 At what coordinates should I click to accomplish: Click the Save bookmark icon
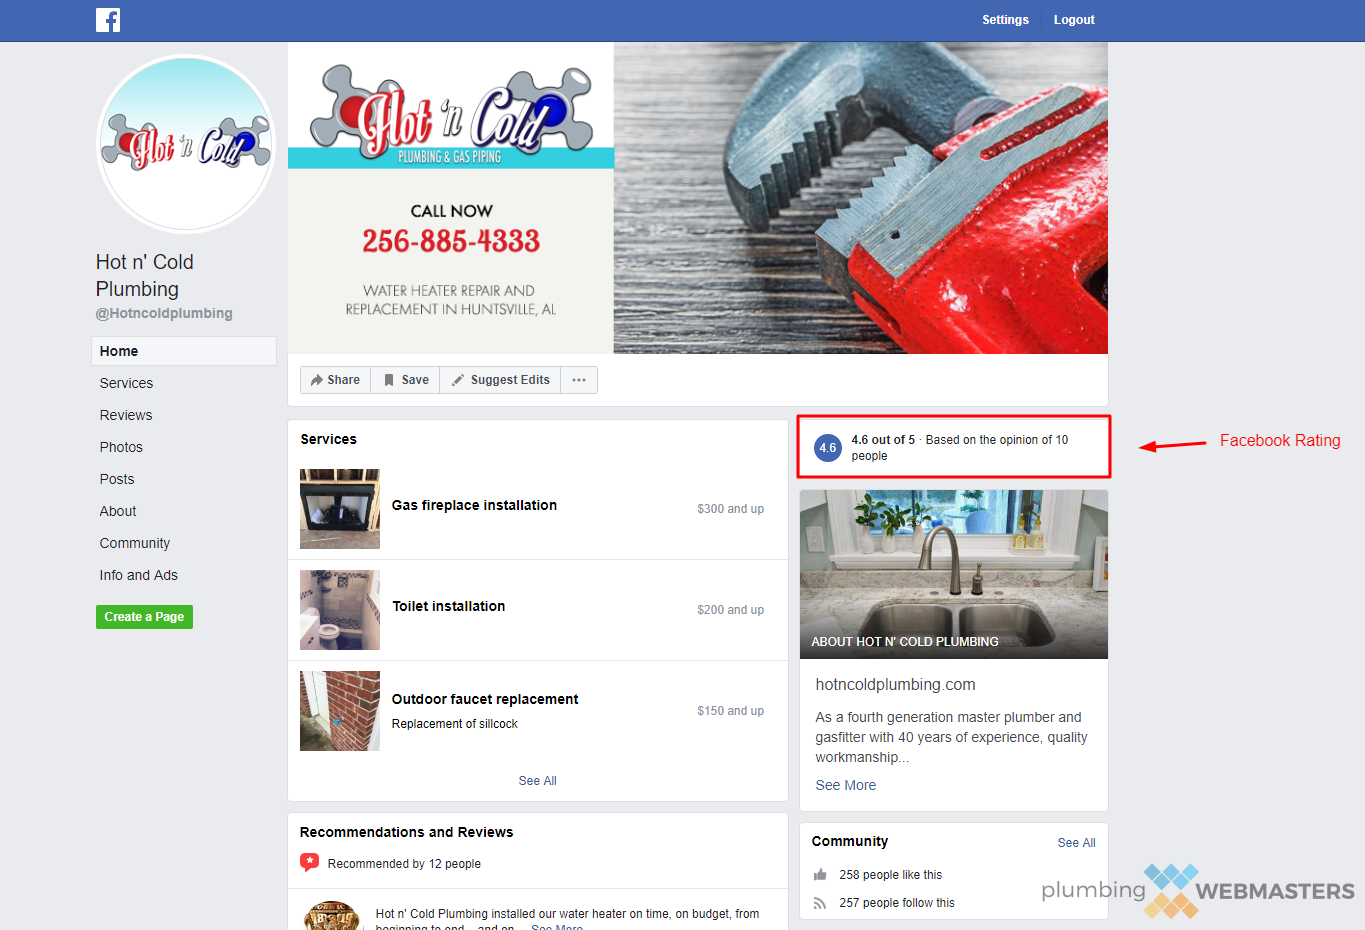click(x=389, y=380)
